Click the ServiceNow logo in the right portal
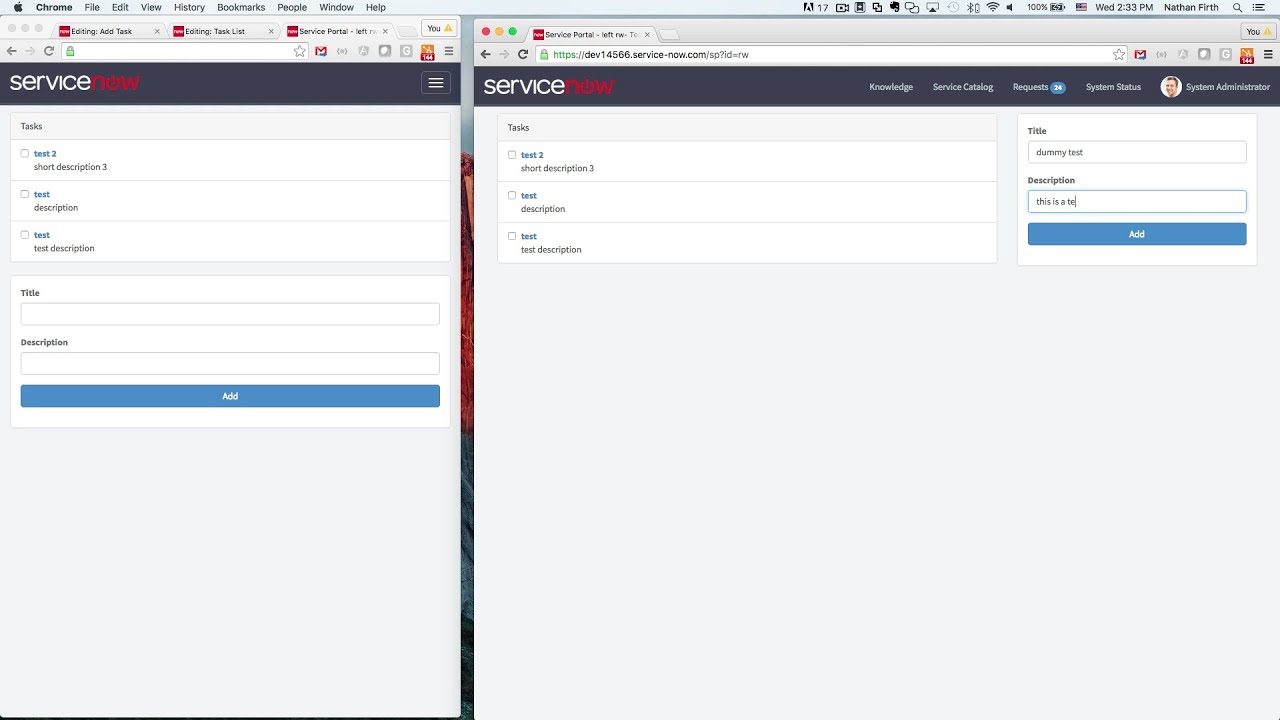 click(549, 86)
